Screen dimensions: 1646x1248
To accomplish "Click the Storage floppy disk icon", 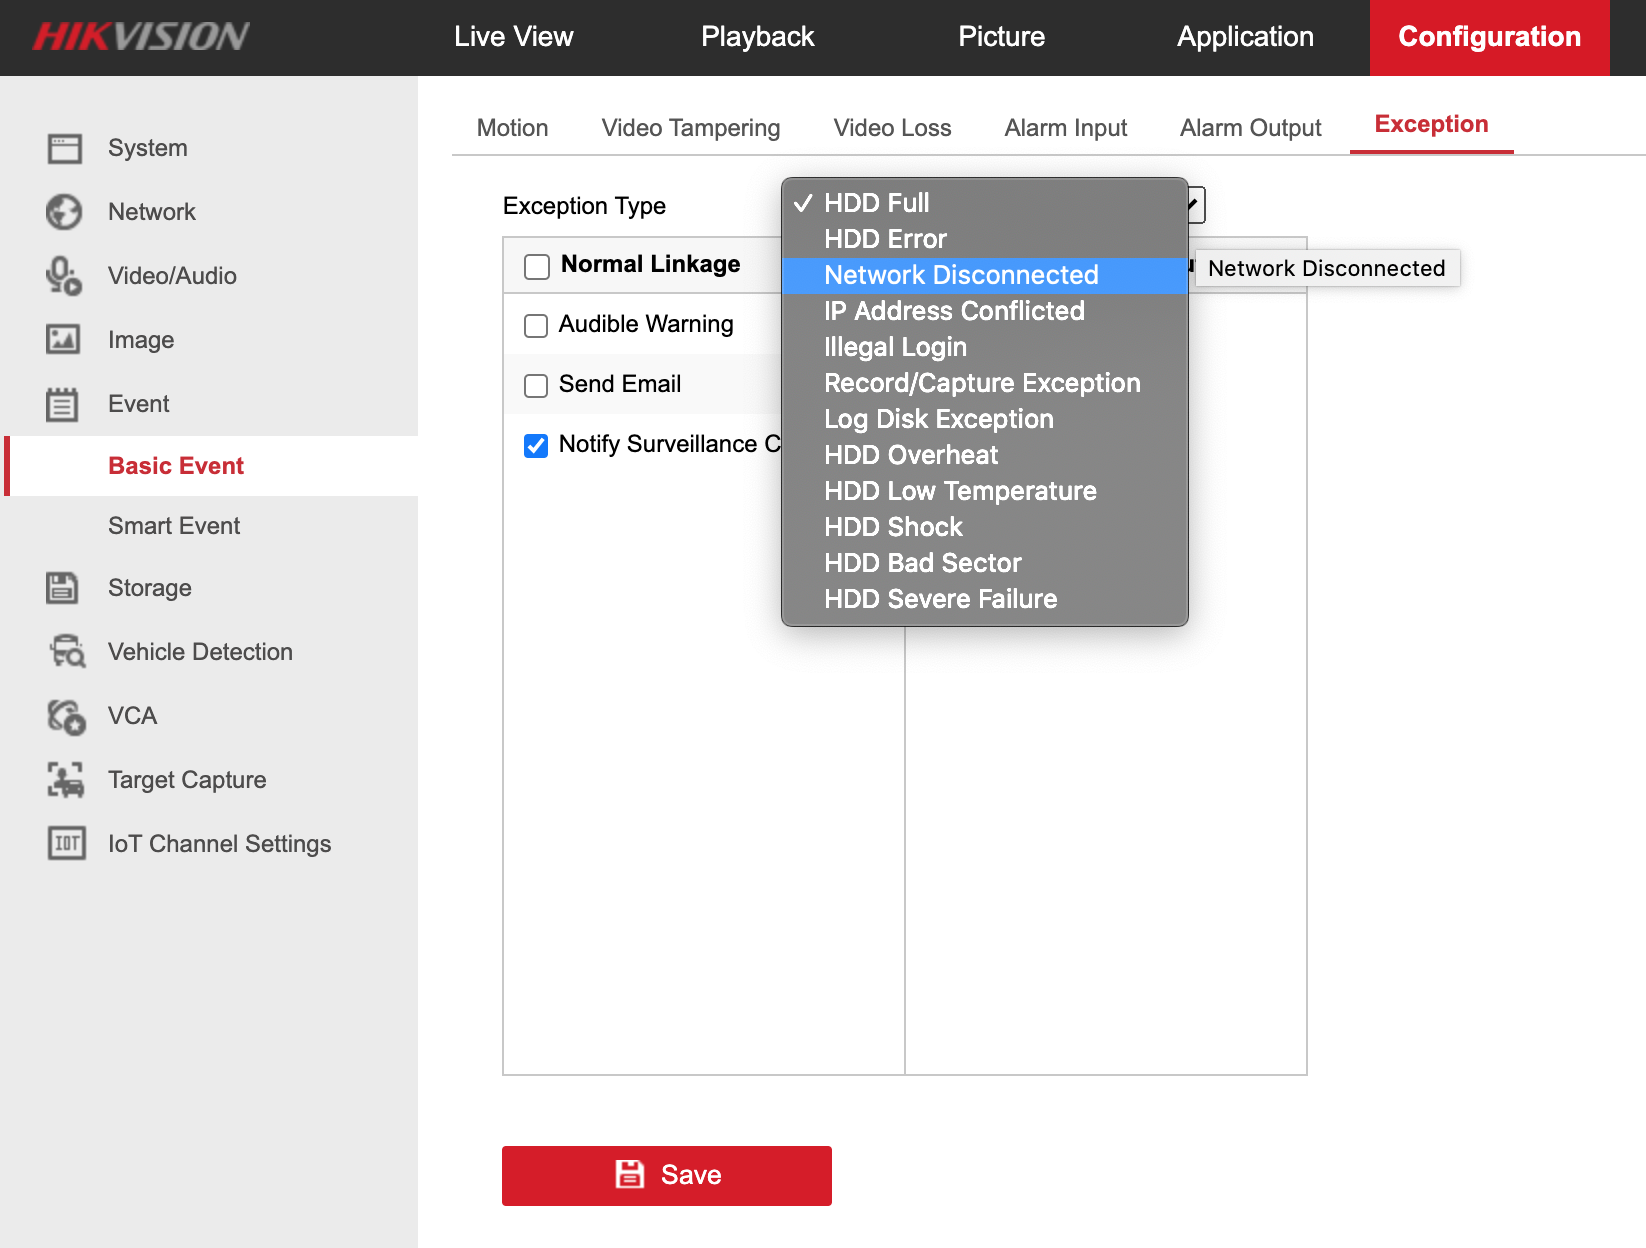I will [x=63, y=588].
